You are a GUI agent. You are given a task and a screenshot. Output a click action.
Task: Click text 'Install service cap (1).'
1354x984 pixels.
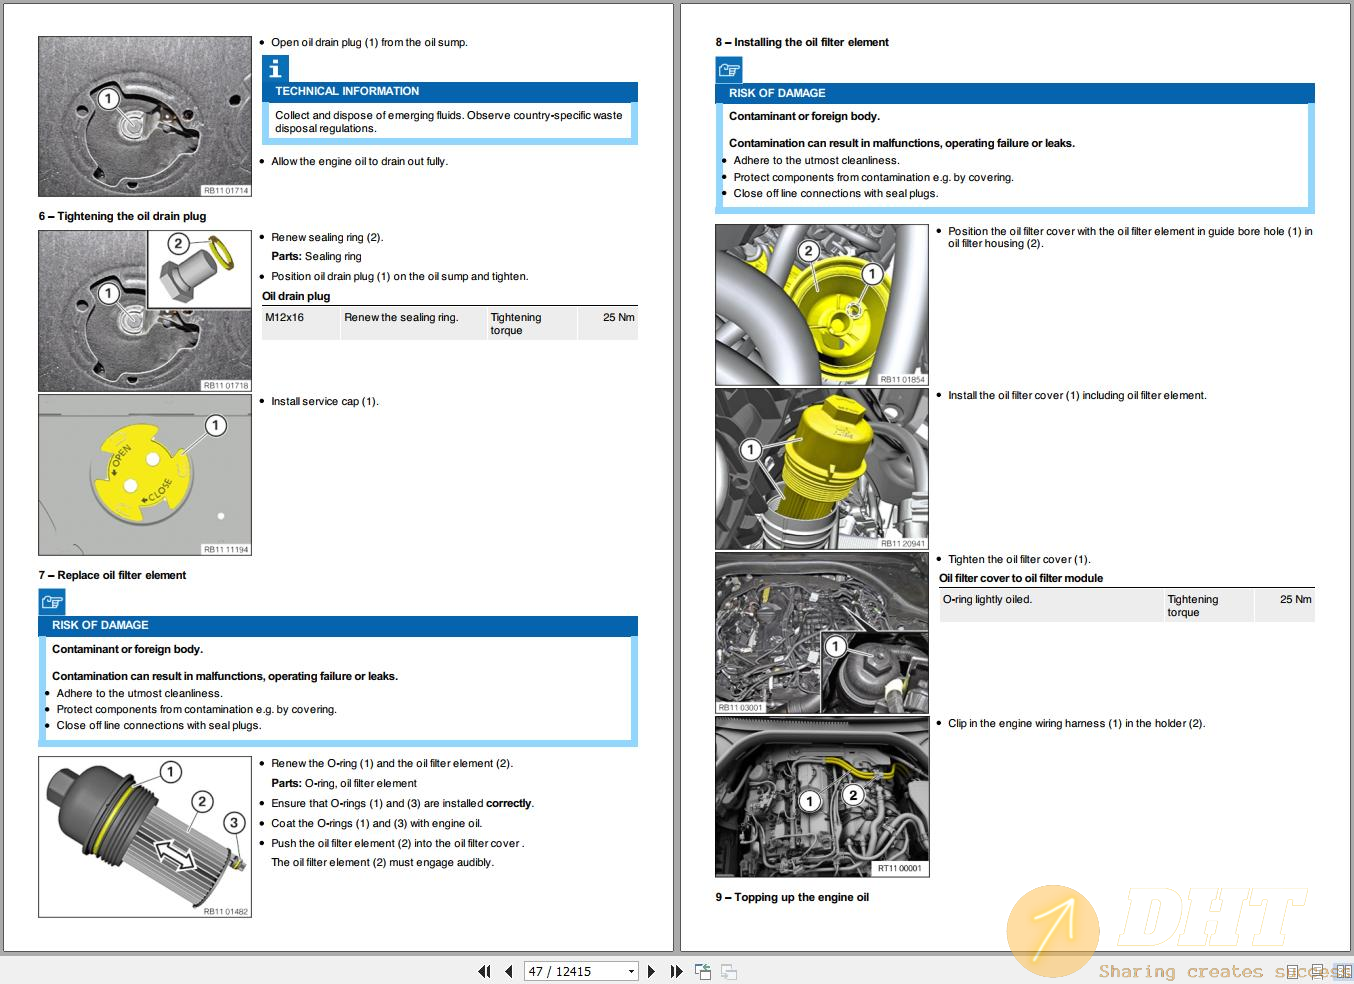[x=325, y=401]
